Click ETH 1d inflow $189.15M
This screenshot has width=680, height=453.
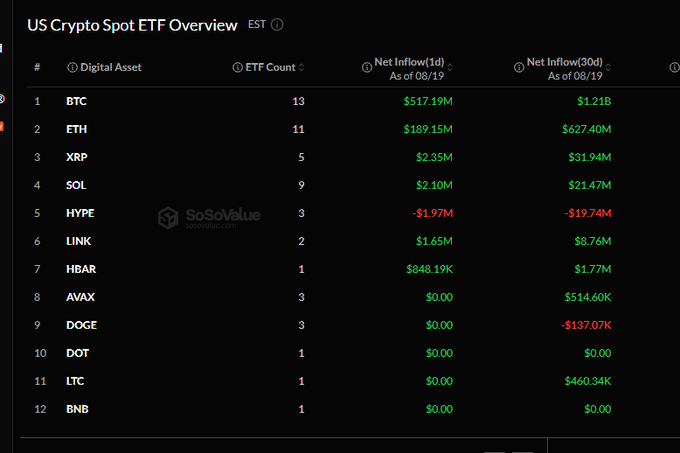tap(428, 129)
